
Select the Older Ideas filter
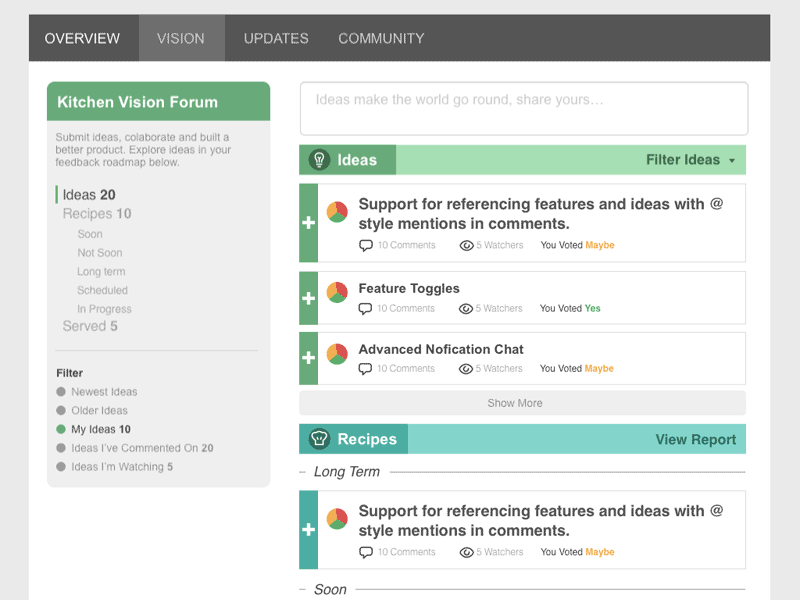[x=92, y=411]
